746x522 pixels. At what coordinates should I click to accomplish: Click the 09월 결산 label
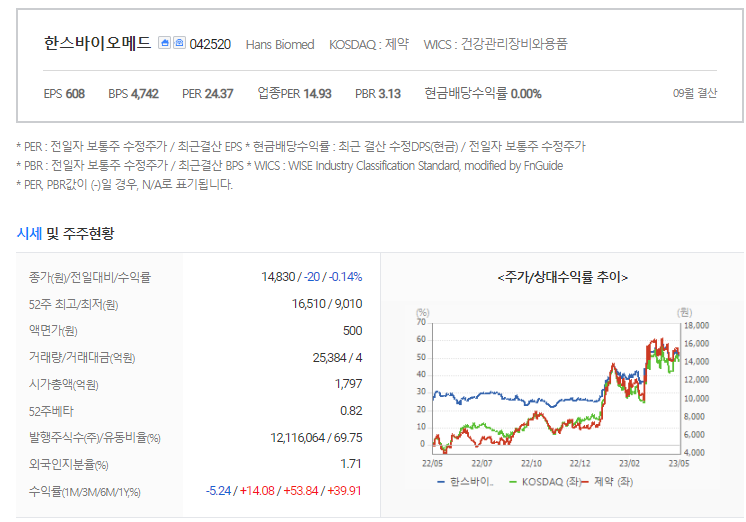[695, 93]
